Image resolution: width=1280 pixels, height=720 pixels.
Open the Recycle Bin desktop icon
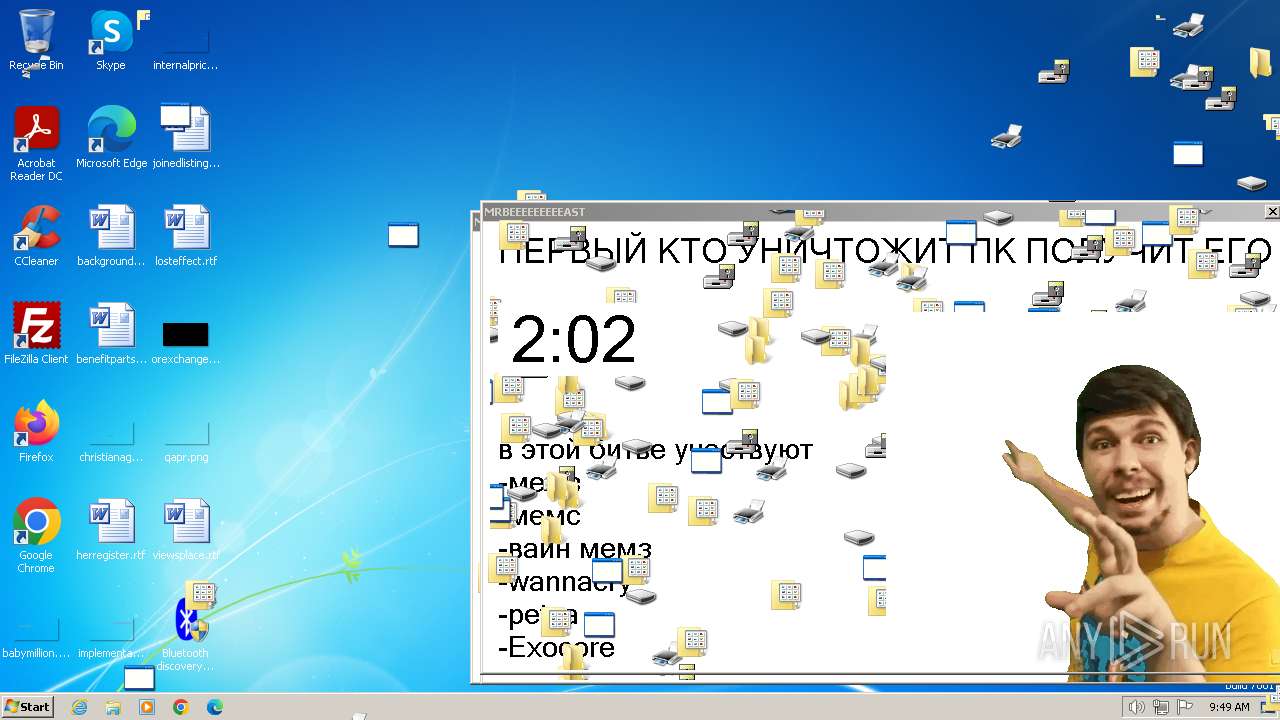36,40
